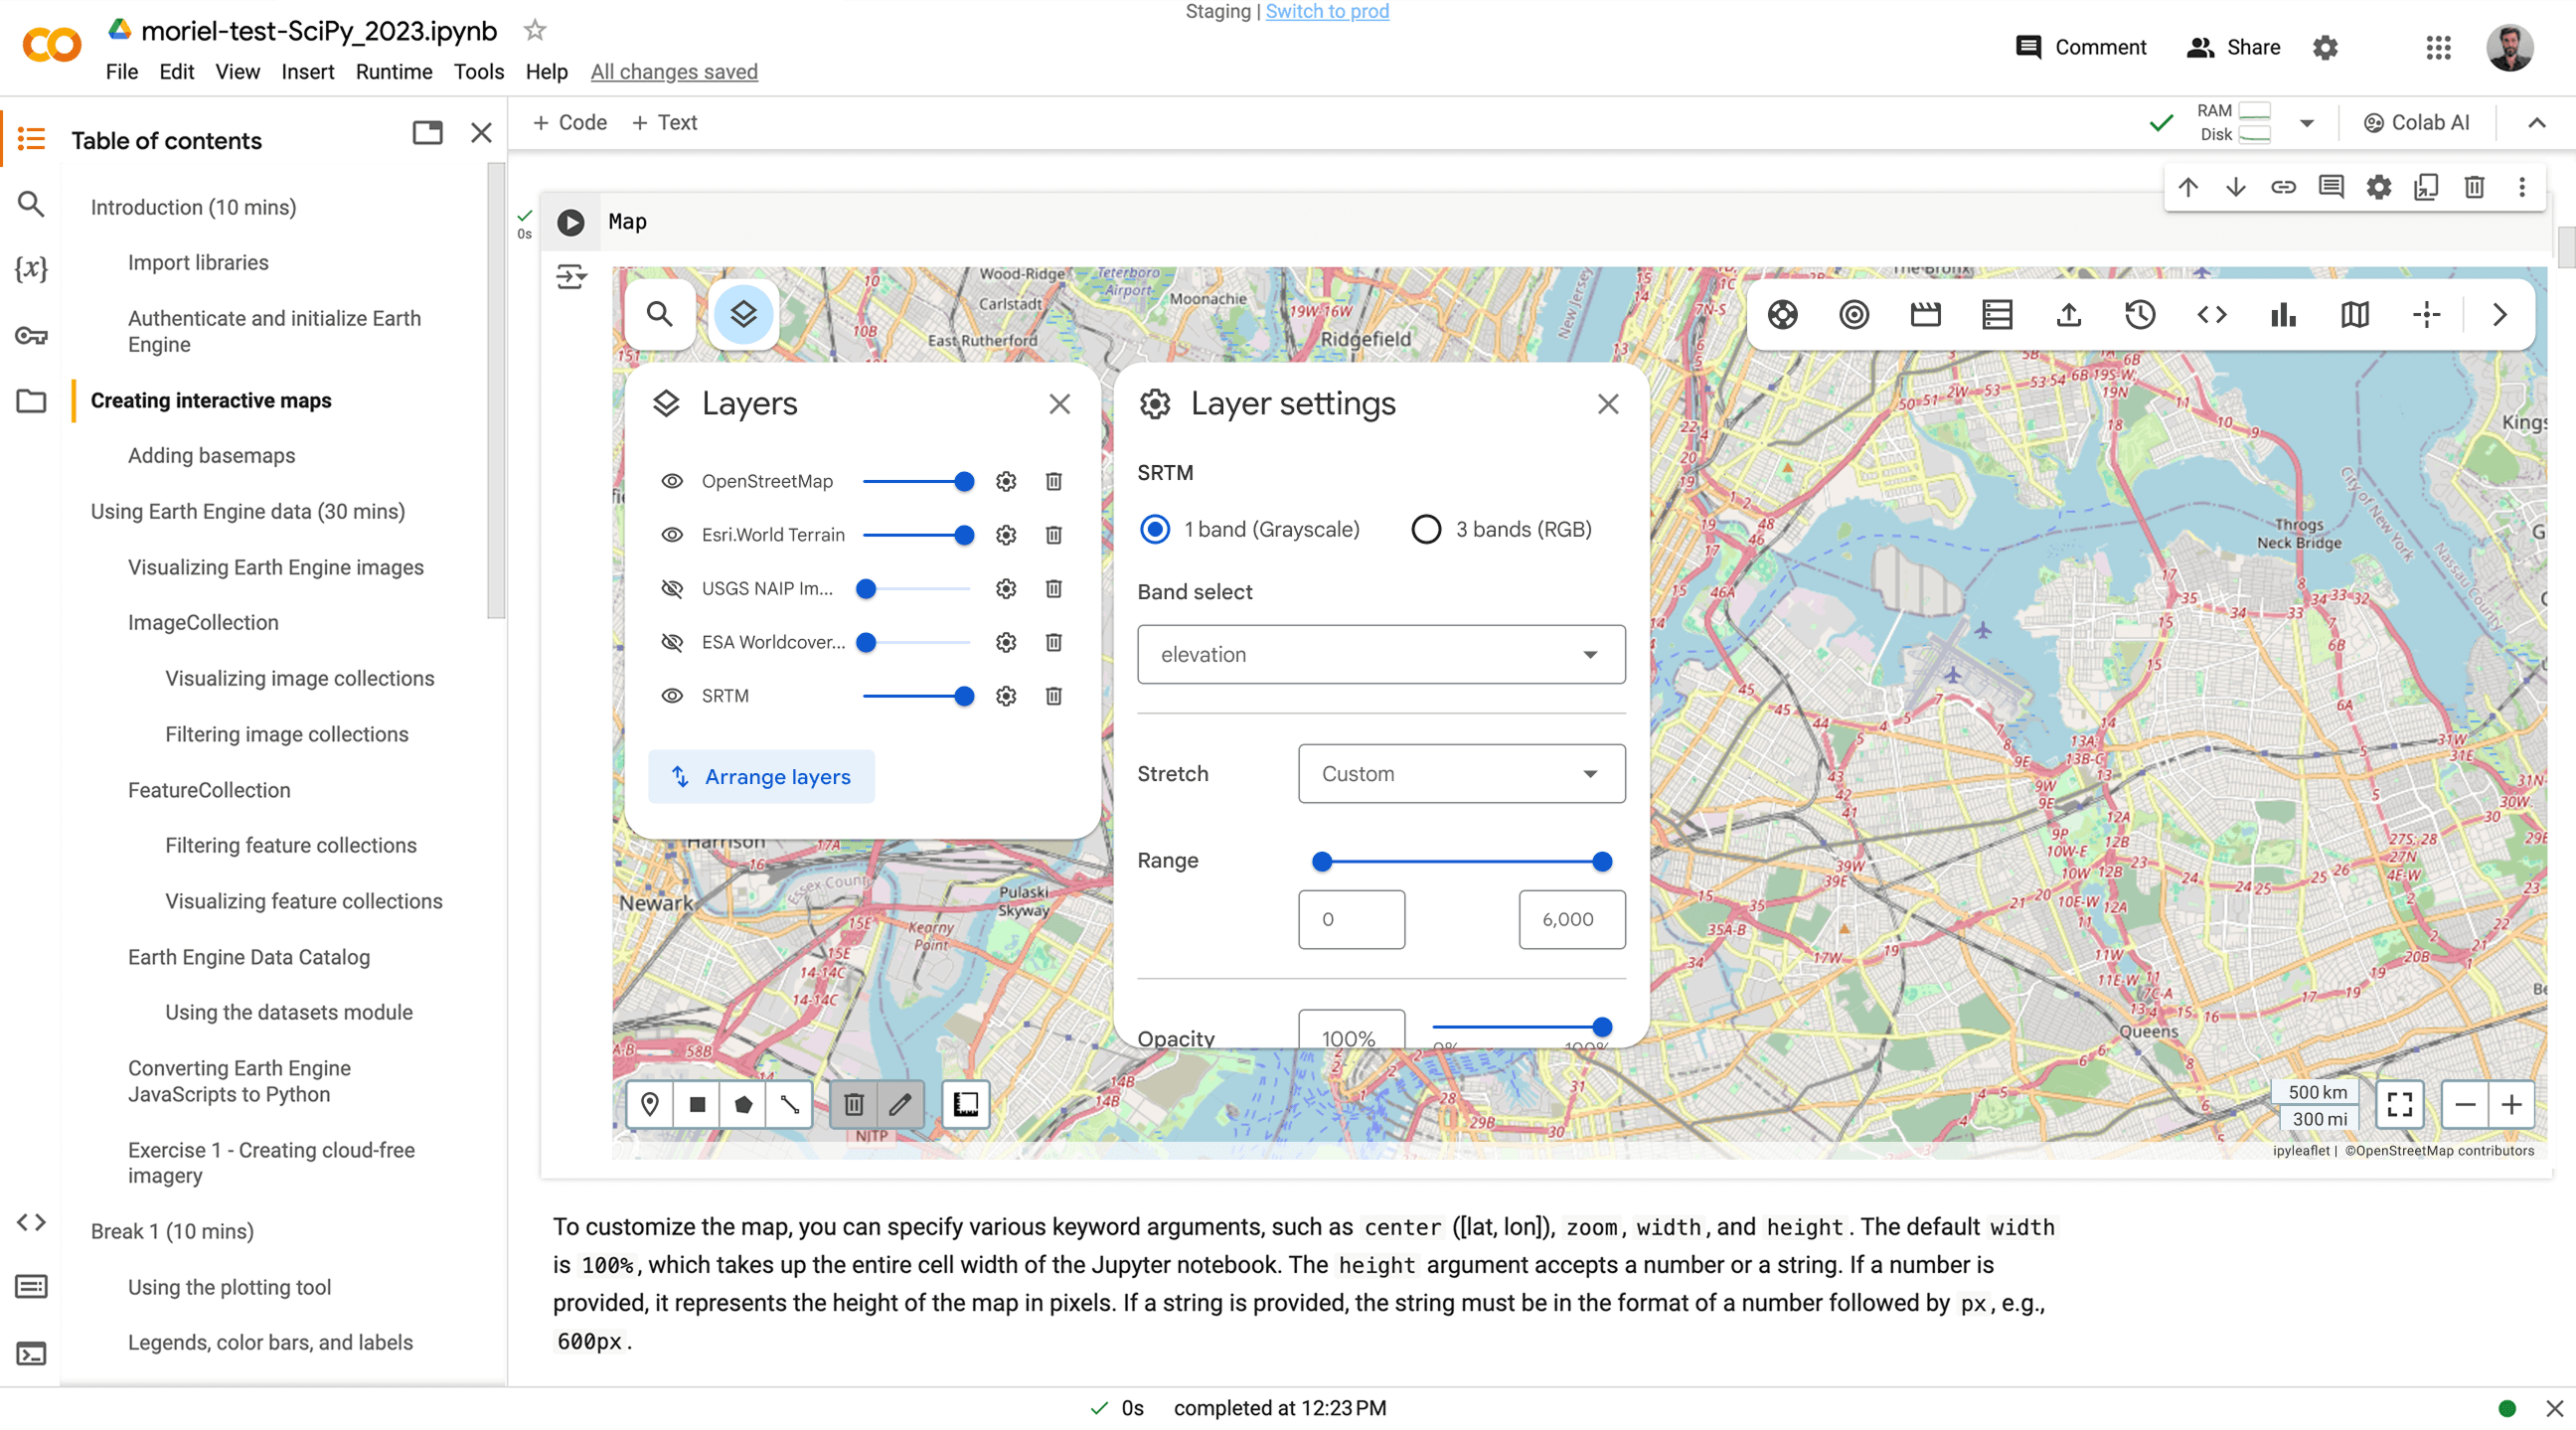
Task: Click the crosshair coordinates icon in the map toolbar
Action: [2427, 315]
